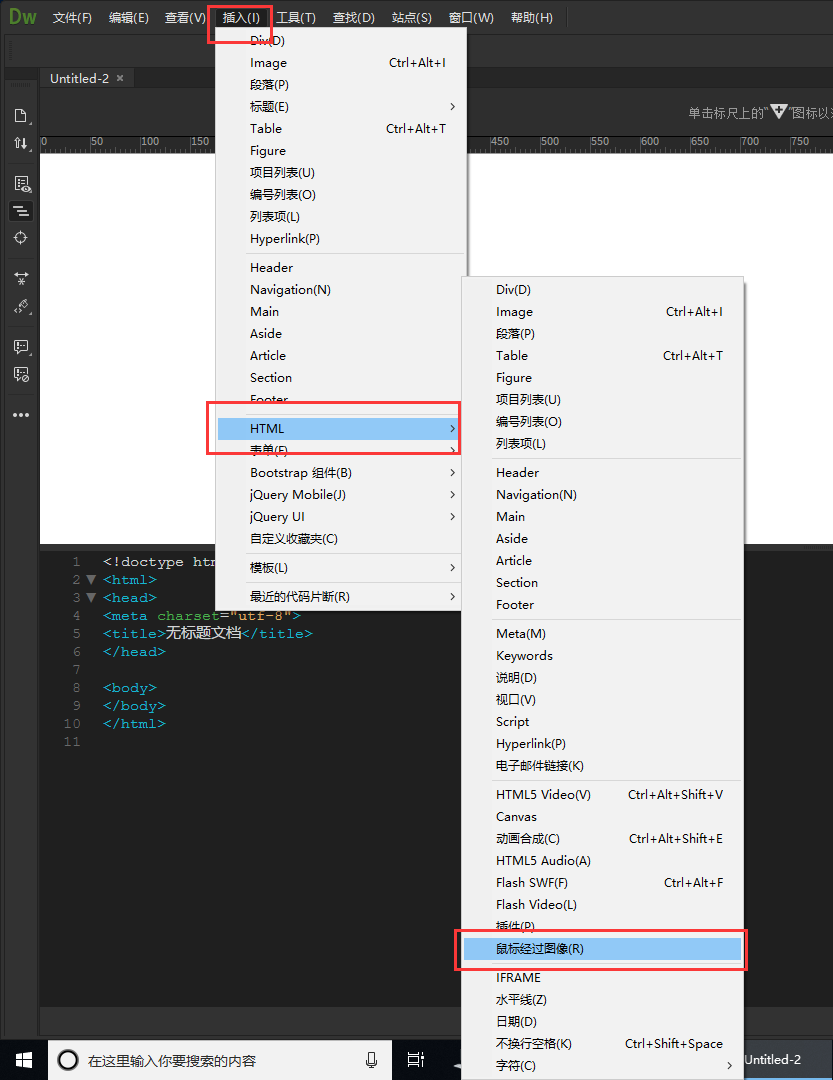Expand the jQuery Mobile(J) submenu

pos(338,495)
